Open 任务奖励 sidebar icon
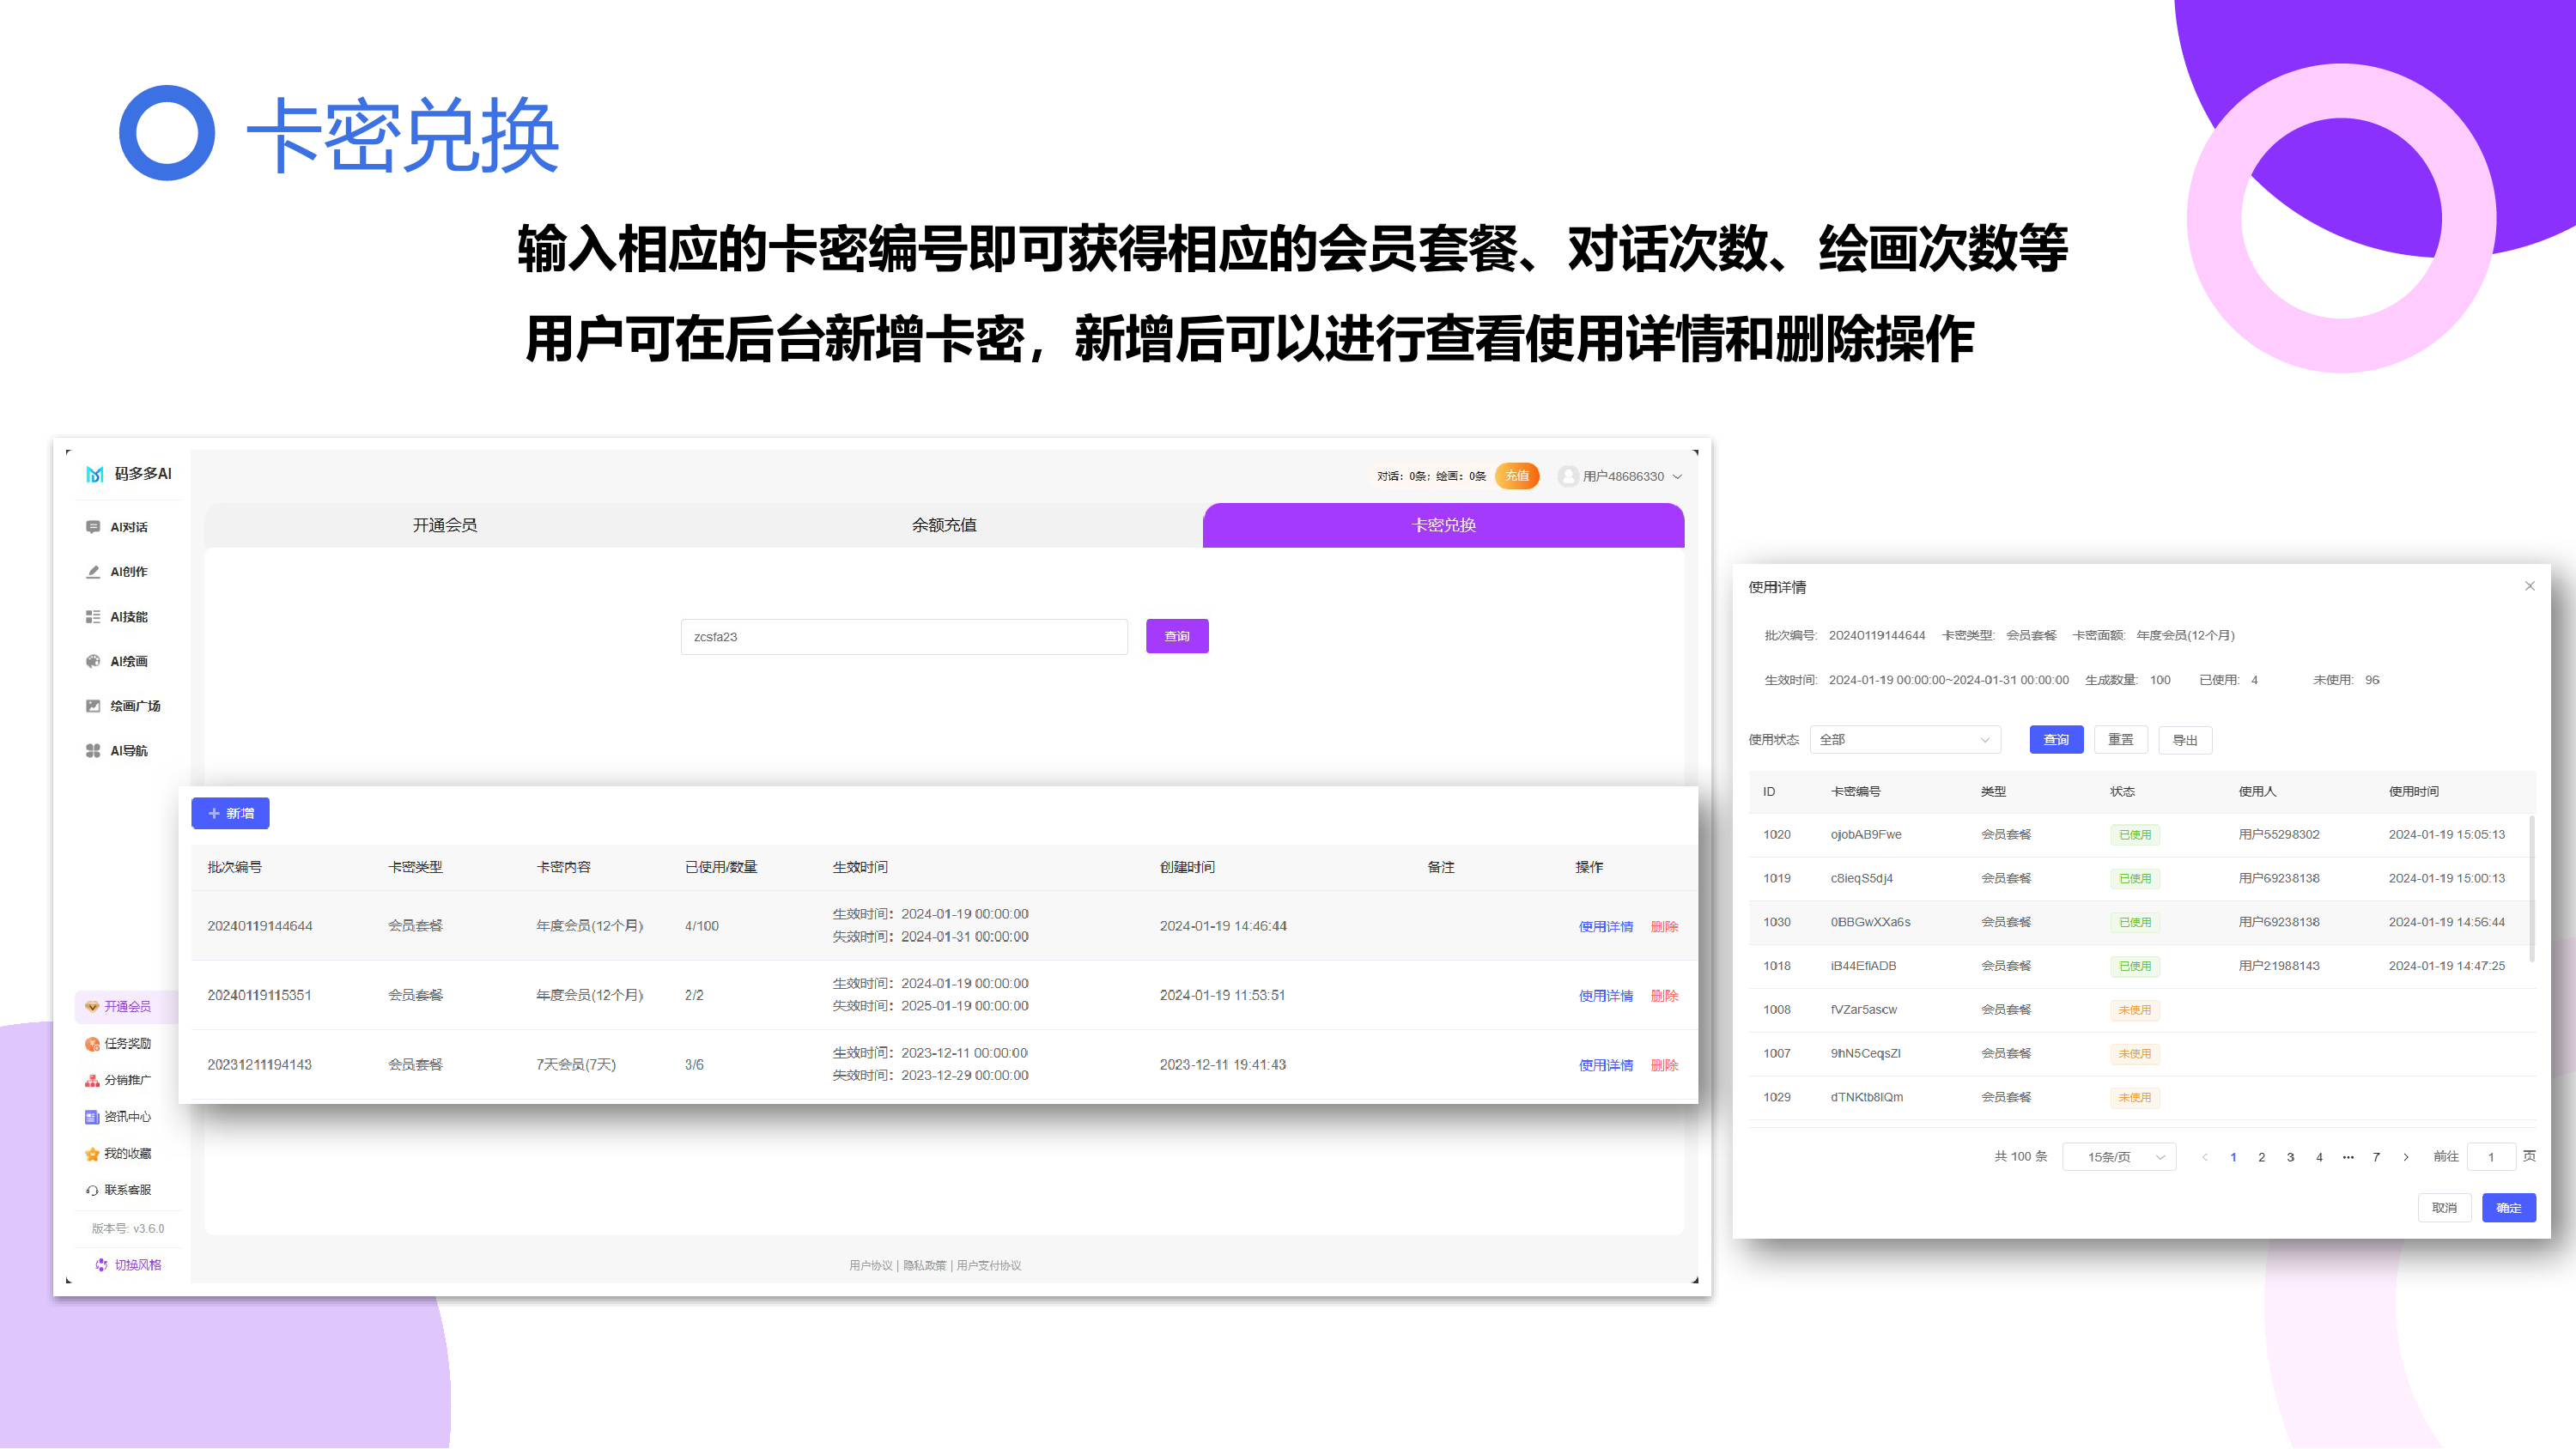This screenshot has height=1449, width=2576. click(92, 1044)
